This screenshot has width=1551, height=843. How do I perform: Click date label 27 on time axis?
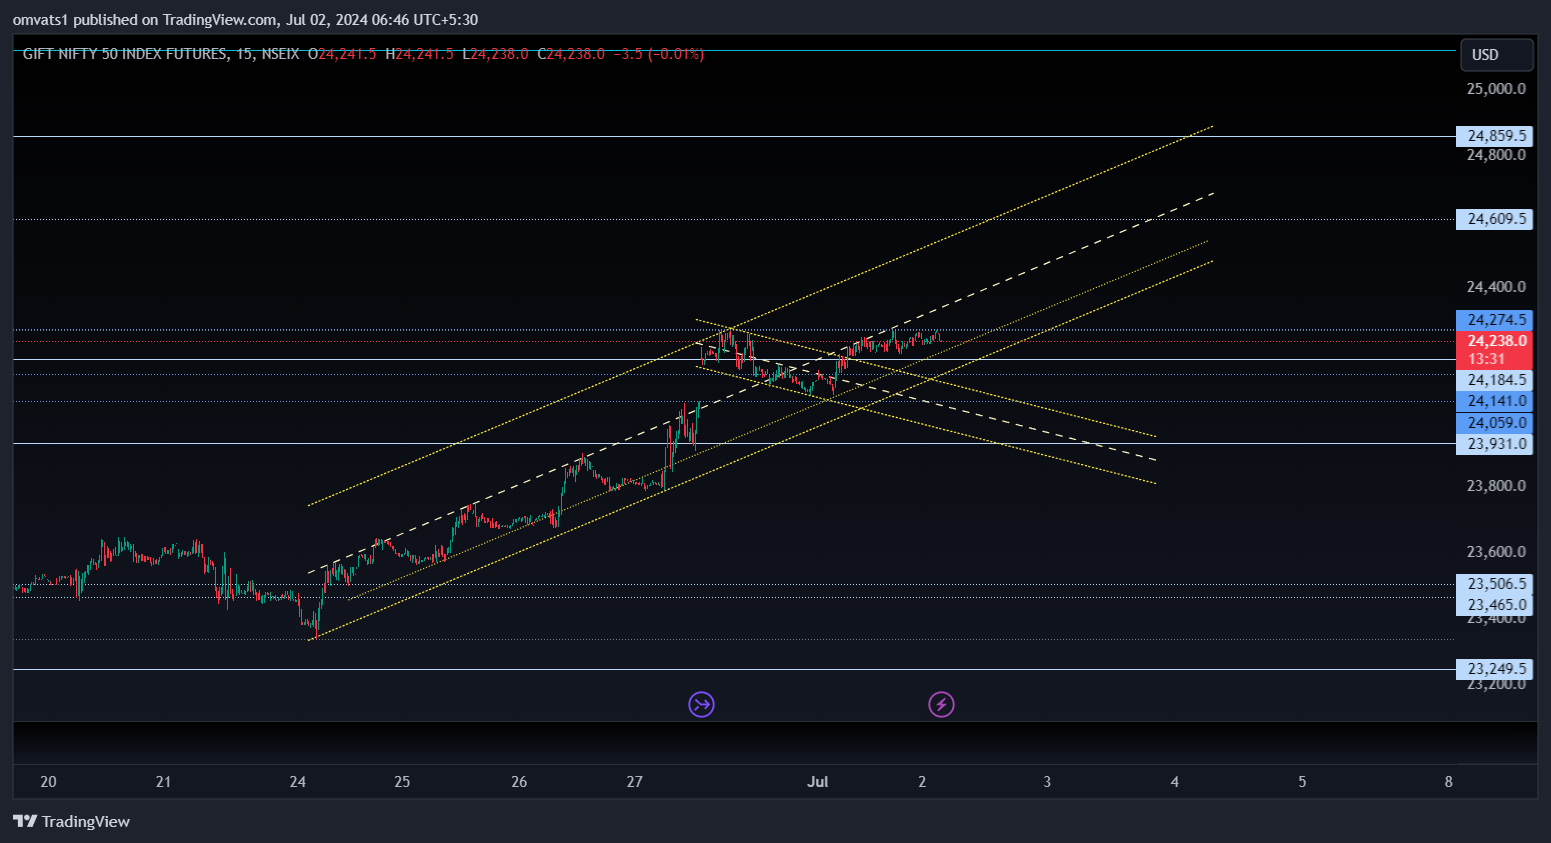pos(635,782)
